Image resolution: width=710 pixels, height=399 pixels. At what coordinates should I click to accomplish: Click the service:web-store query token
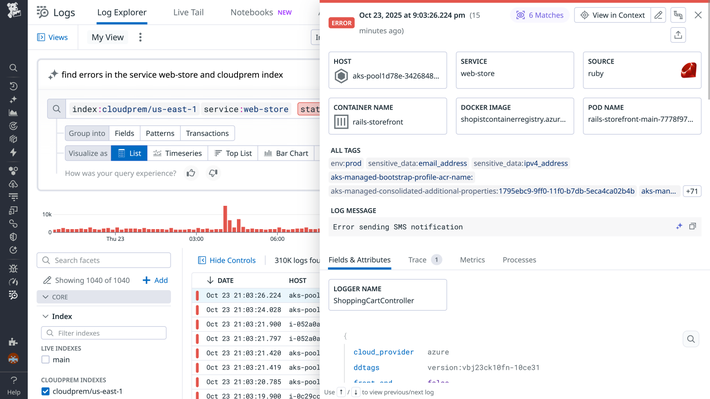(246, 109)
